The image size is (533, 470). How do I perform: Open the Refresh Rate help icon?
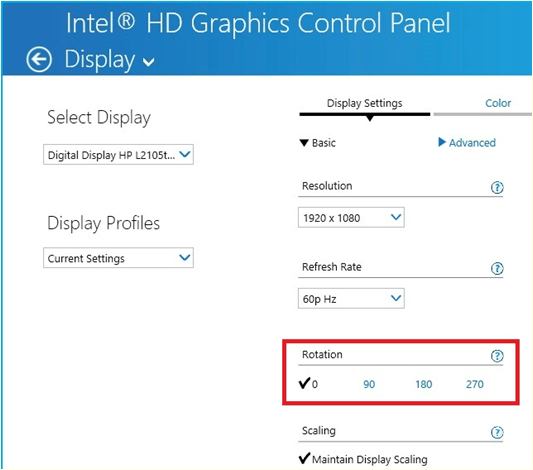click(497, 268)
